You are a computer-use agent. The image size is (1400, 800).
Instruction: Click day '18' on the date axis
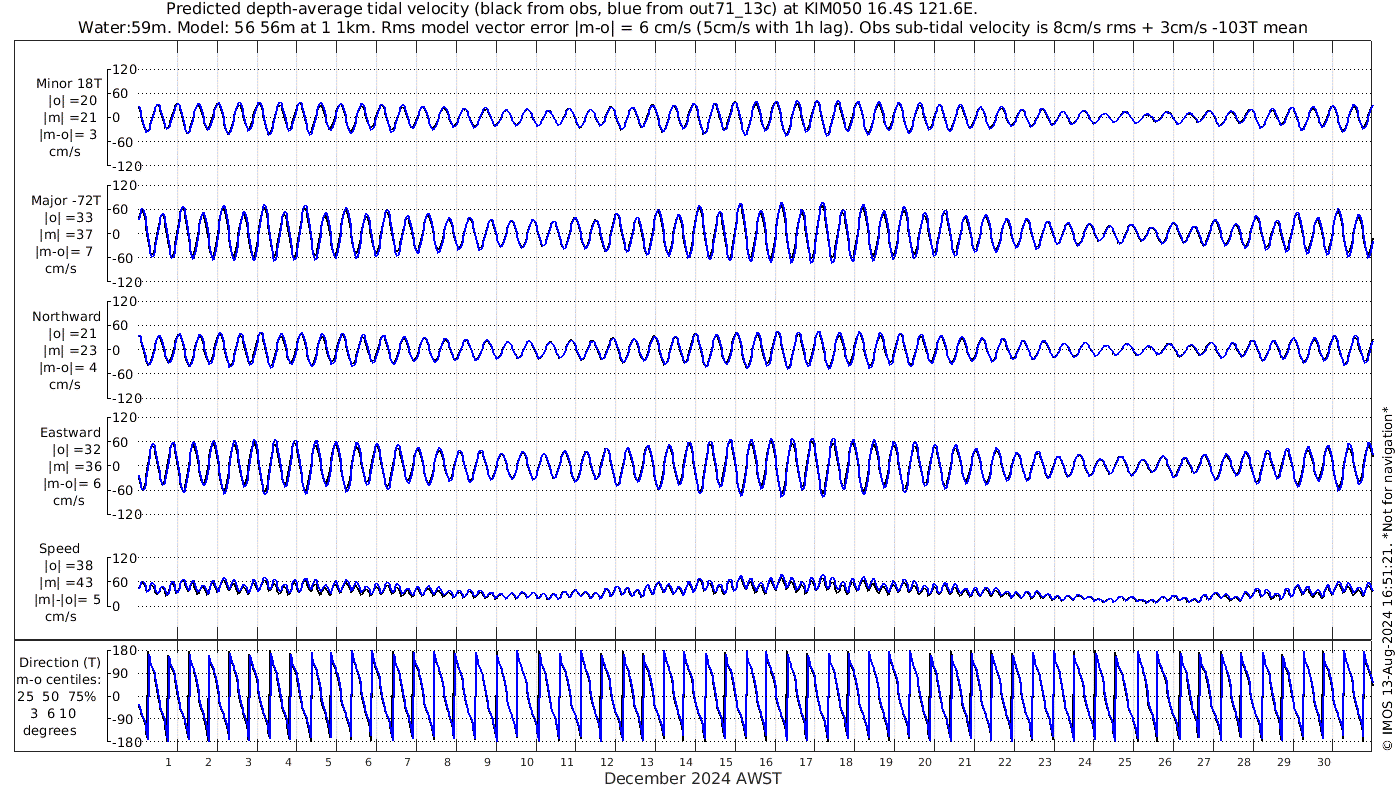(846, 762)
